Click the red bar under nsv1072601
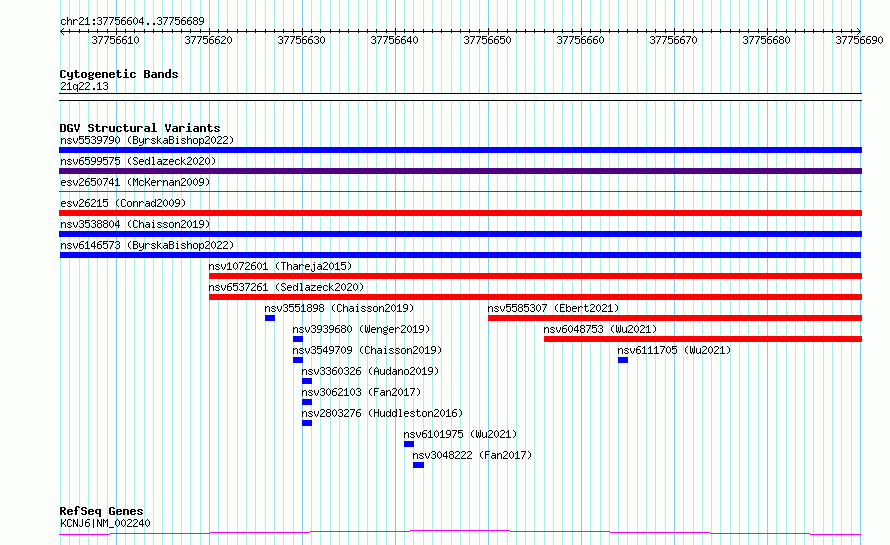 coord(535,276)
